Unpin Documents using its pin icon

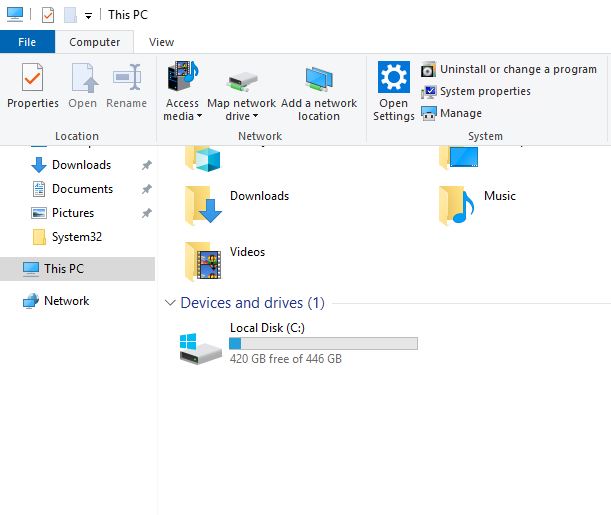[x=147, y=189]
